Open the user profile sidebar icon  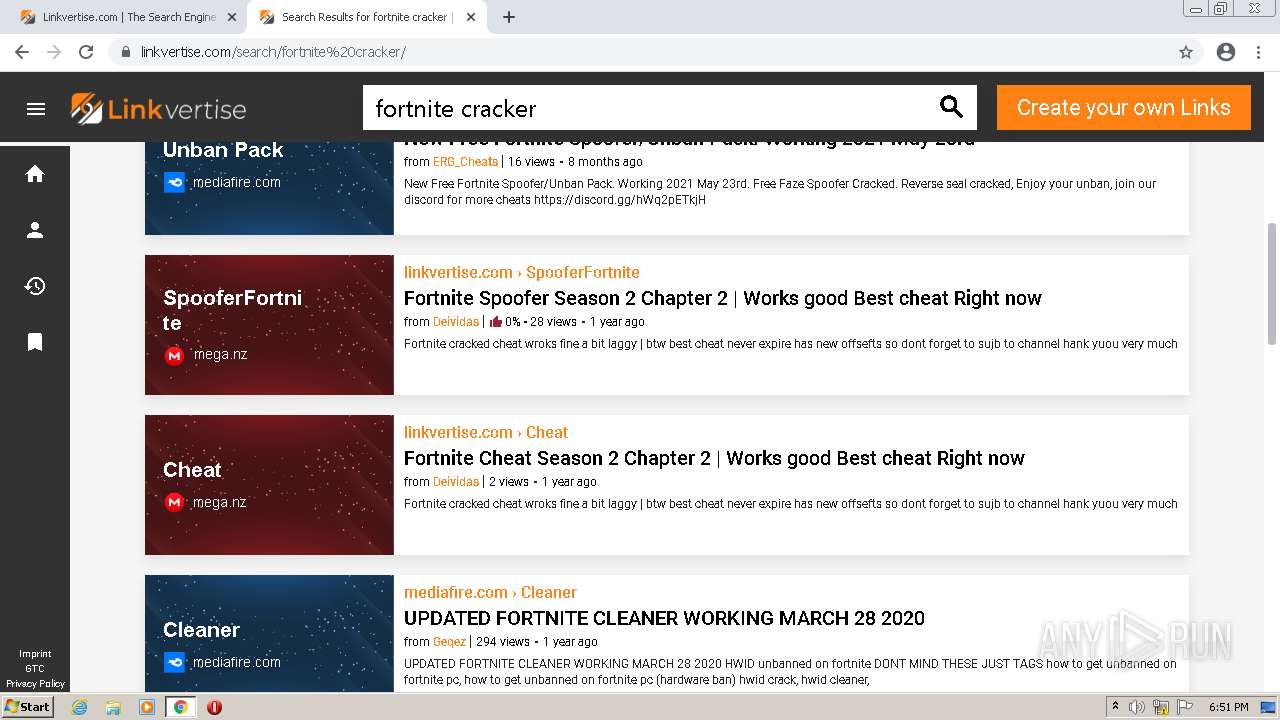35,230
